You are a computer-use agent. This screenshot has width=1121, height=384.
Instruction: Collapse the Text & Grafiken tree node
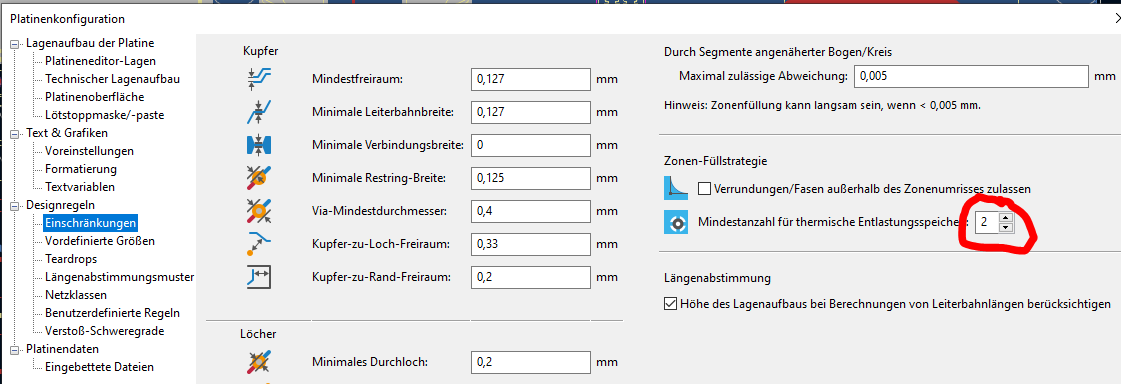tap(14, 133)
